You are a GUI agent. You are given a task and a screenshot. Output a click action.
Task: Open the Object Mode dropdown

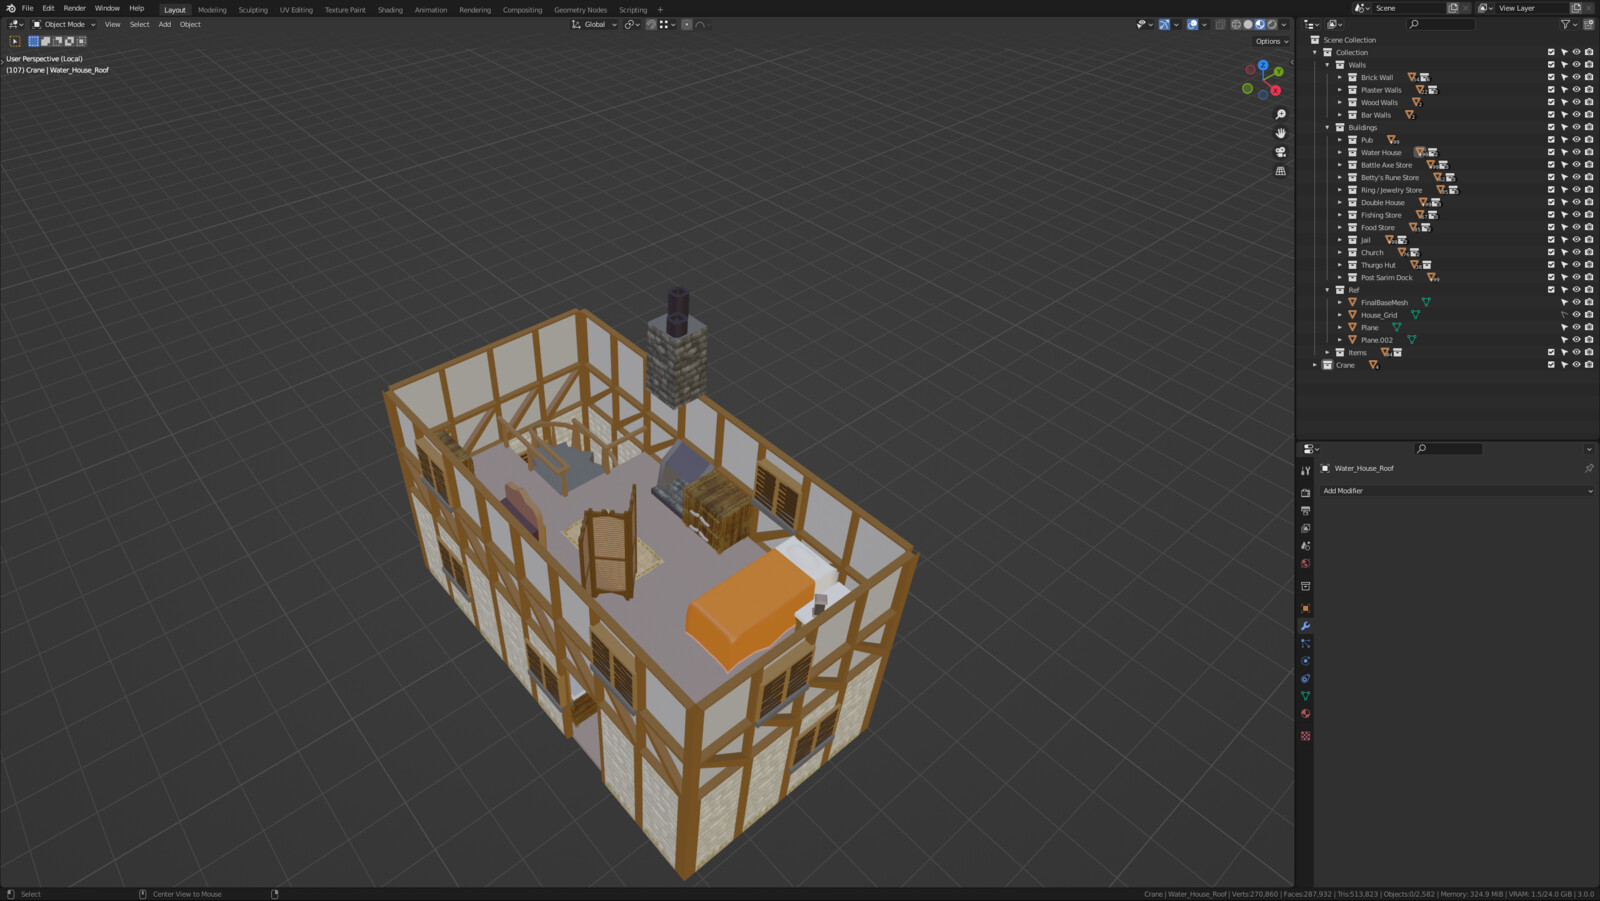[x=64, y=24]
